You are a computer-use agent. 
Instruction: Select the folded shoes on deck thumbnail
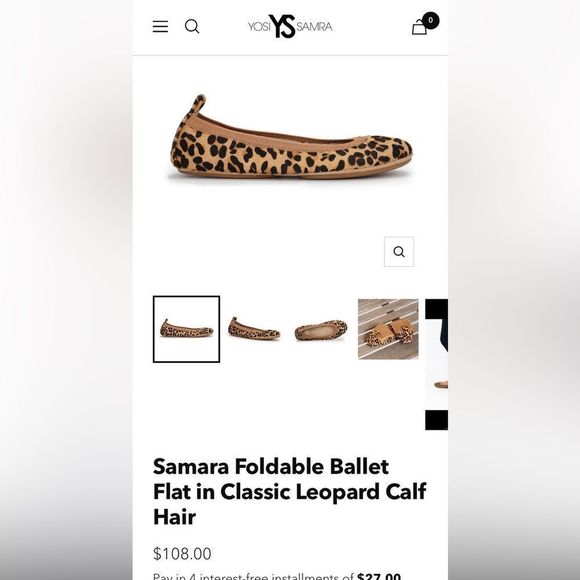(388, 329)
